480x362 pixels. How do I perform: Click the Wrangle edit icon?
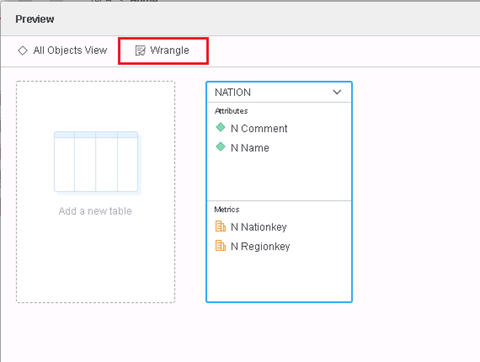click(x=140, y=51)
